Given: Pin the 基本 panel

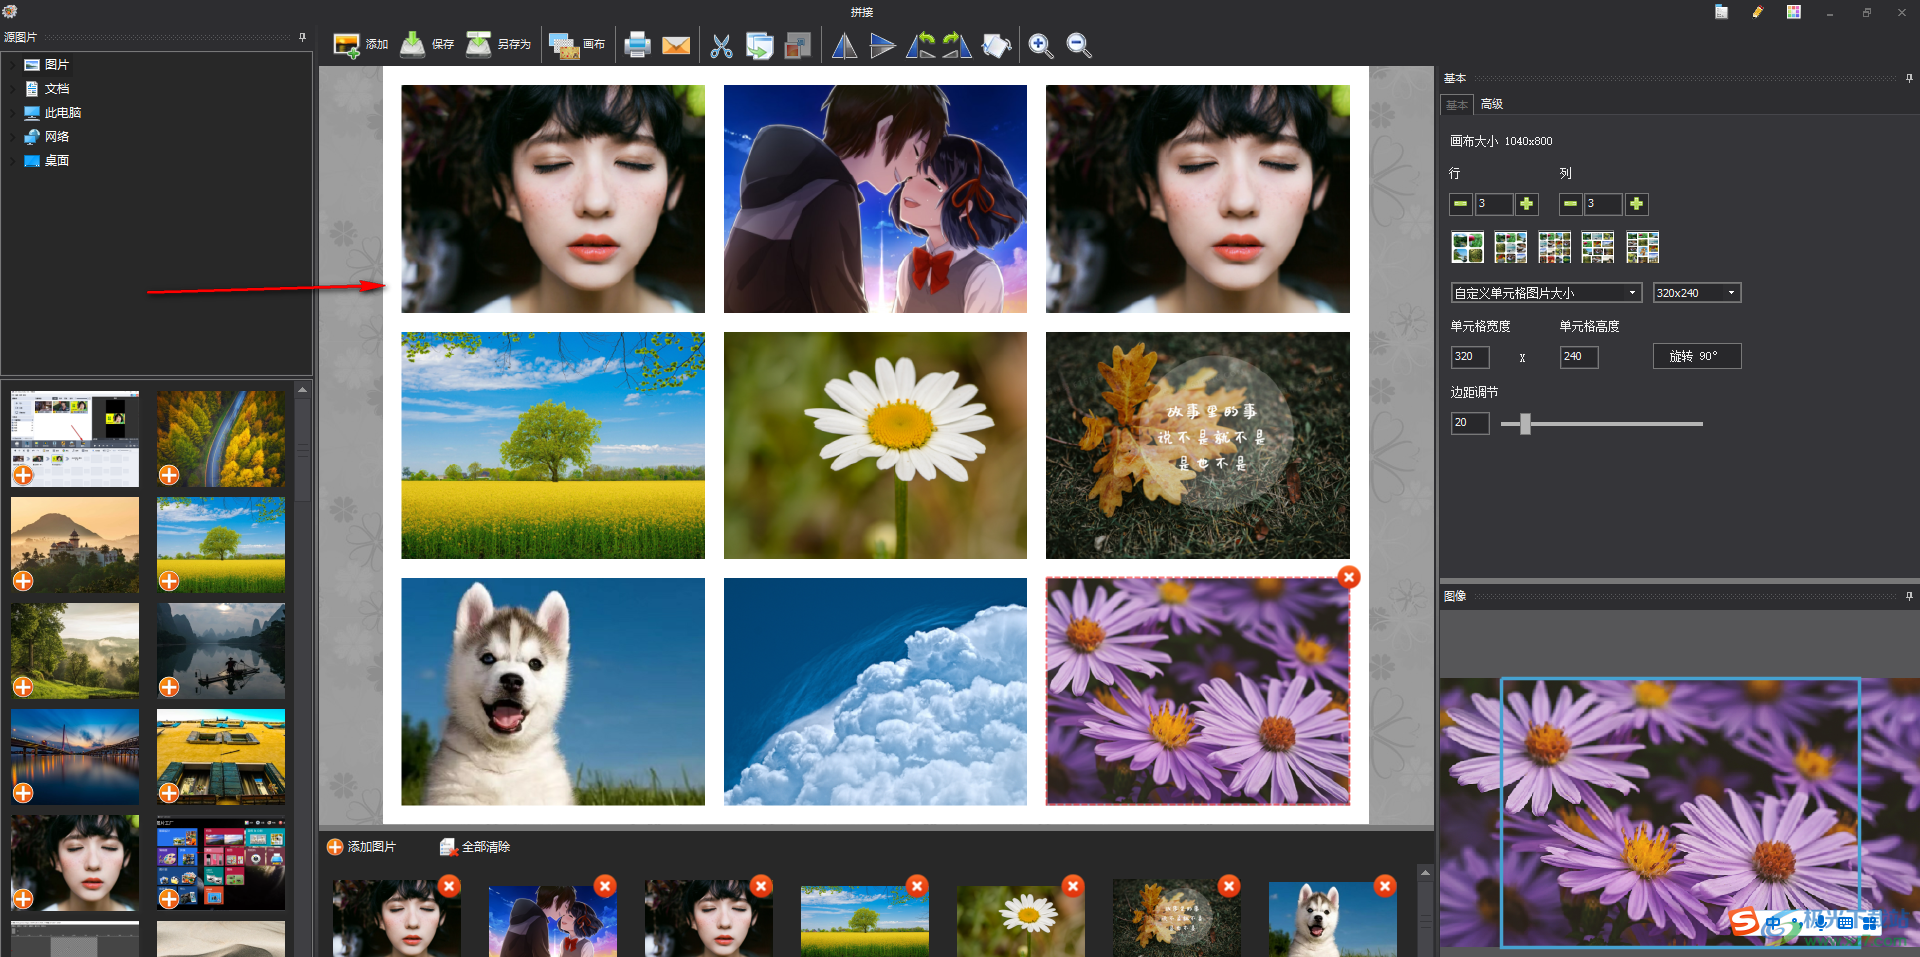Looking at the screenshot, I should coord(1909,78).
